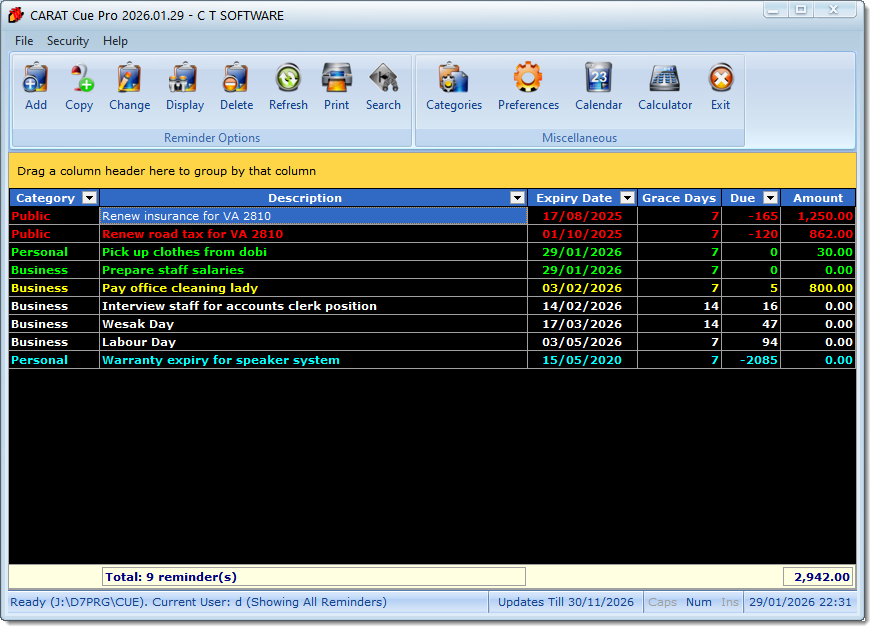Open the Description column filter dropdown
The height and width of the screenshot is (631, 875).
click(x=517, y=198)
